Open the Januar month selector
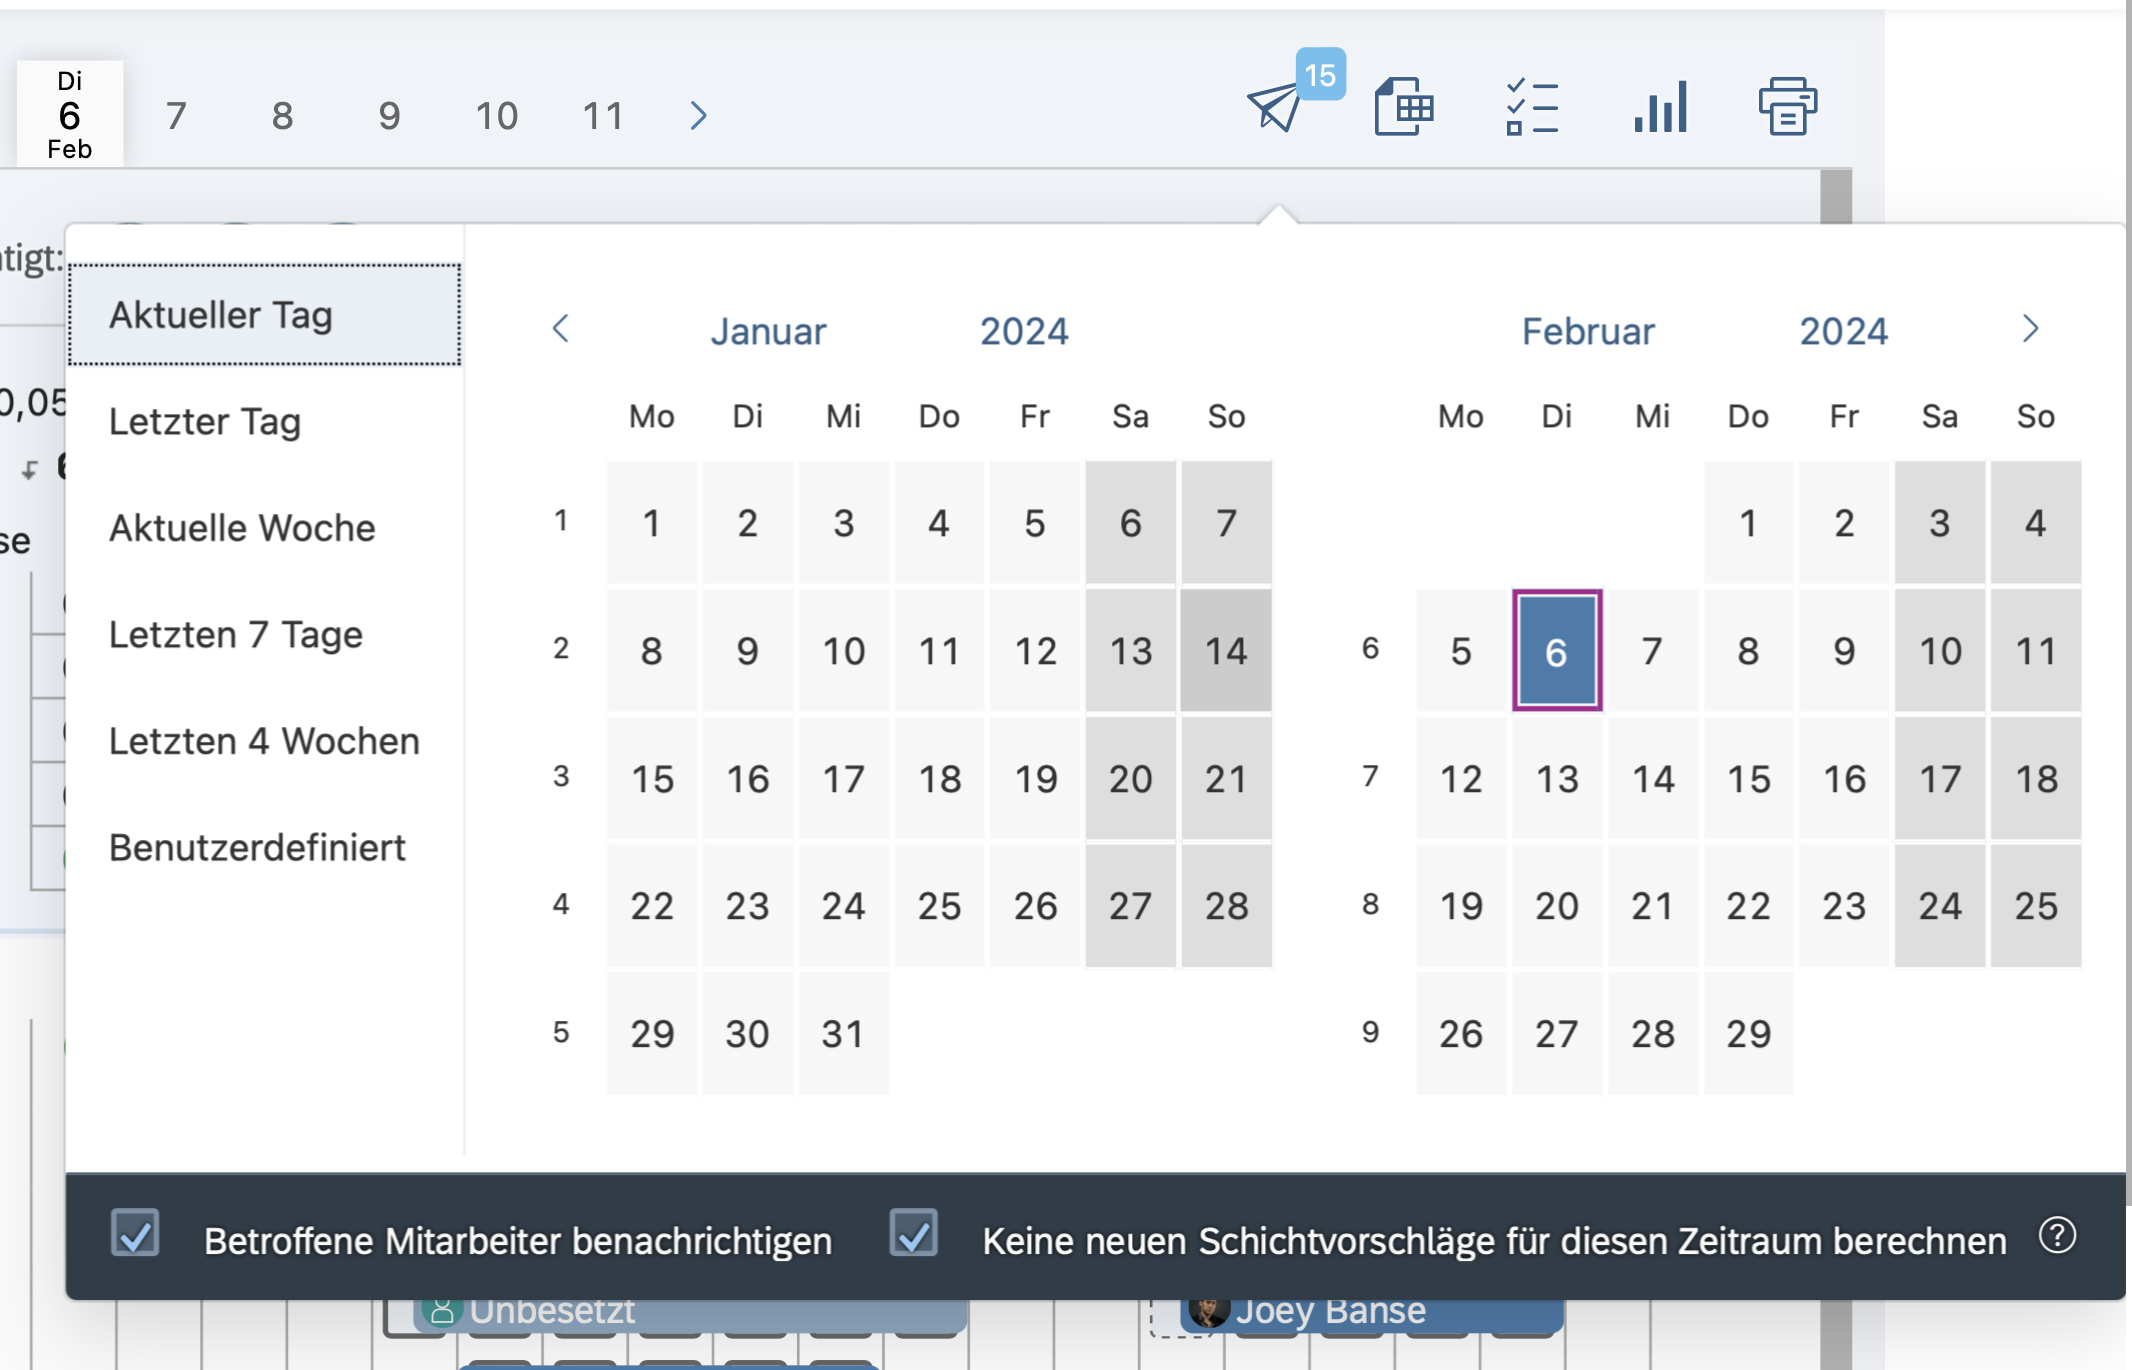Viewport: 2132px width, 1370px height. click(768, 331)
